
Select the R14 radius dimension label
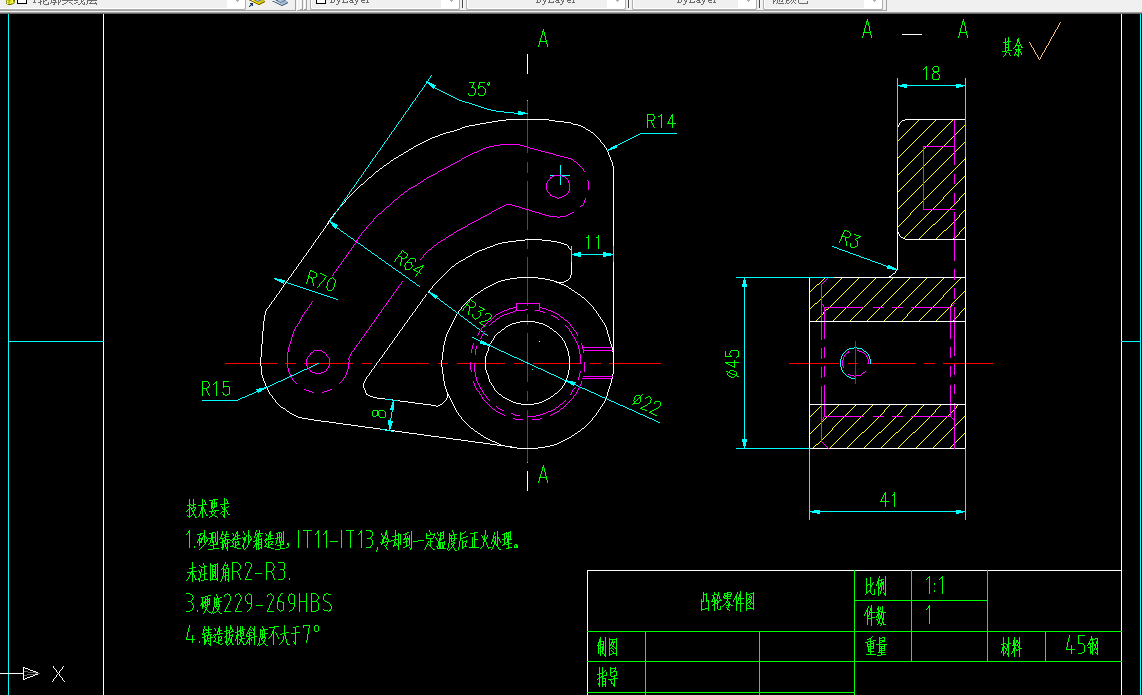pyautogui.click(x=661, y=122)
